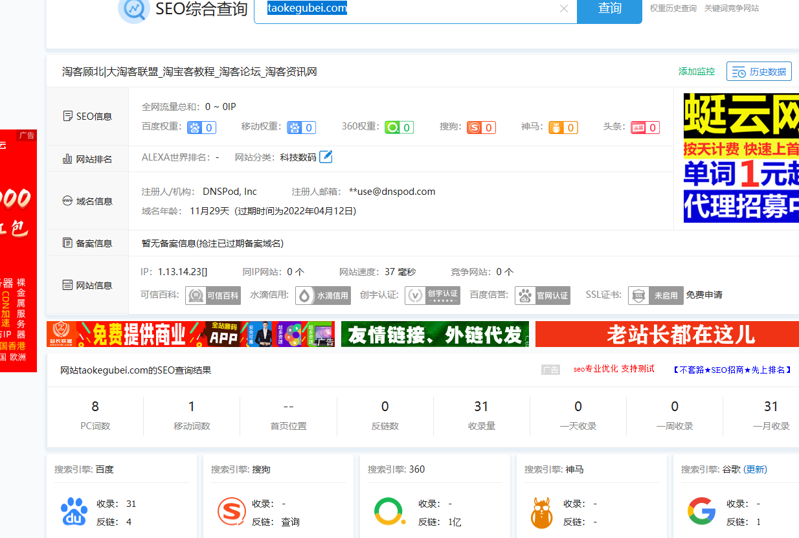The width and height of the screenshot is (799, 538).
Task: Click the 可信百科 certification badge
Action: pos(213,295)
